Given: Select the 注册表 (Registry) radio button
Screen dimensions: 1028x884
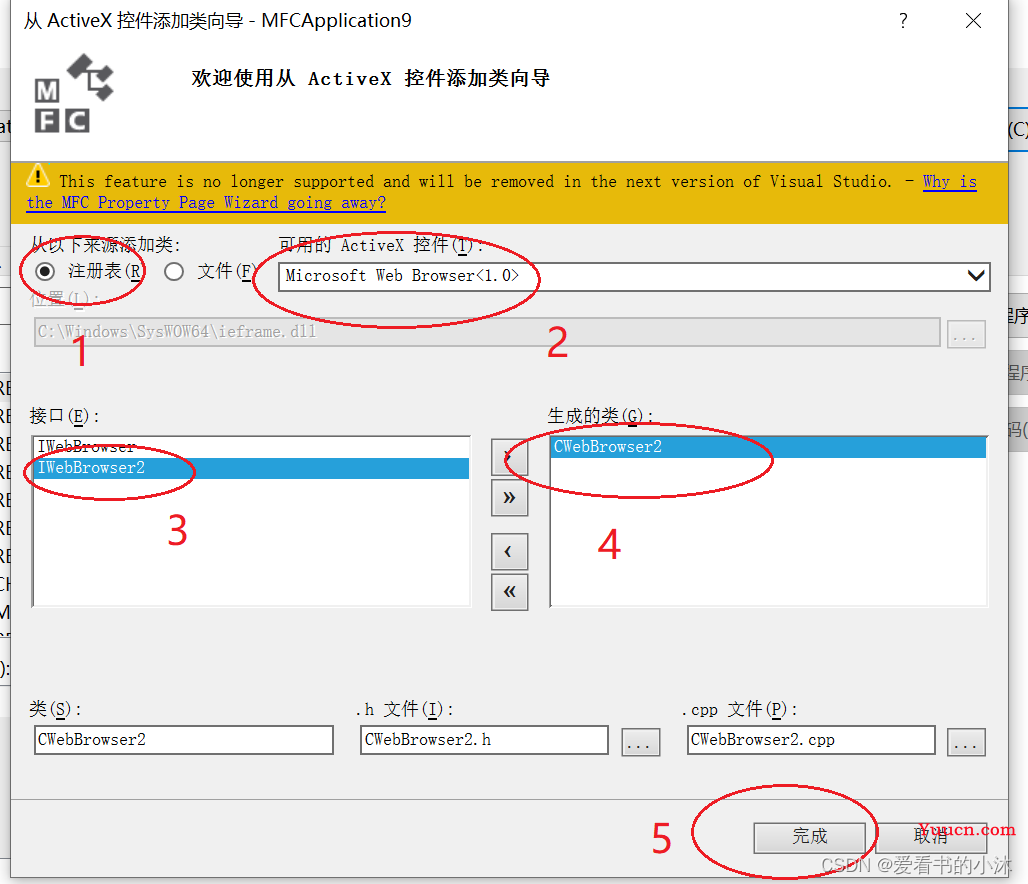Looking at the screenshot, I should pos(45,271).
